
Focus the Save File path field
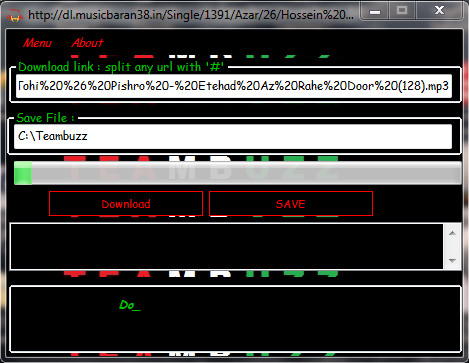coord(233,136)
